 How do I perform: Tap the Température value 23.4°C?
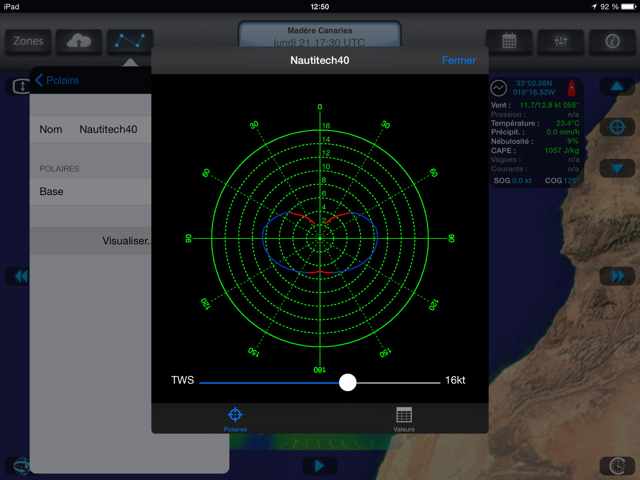click(567, 123)
